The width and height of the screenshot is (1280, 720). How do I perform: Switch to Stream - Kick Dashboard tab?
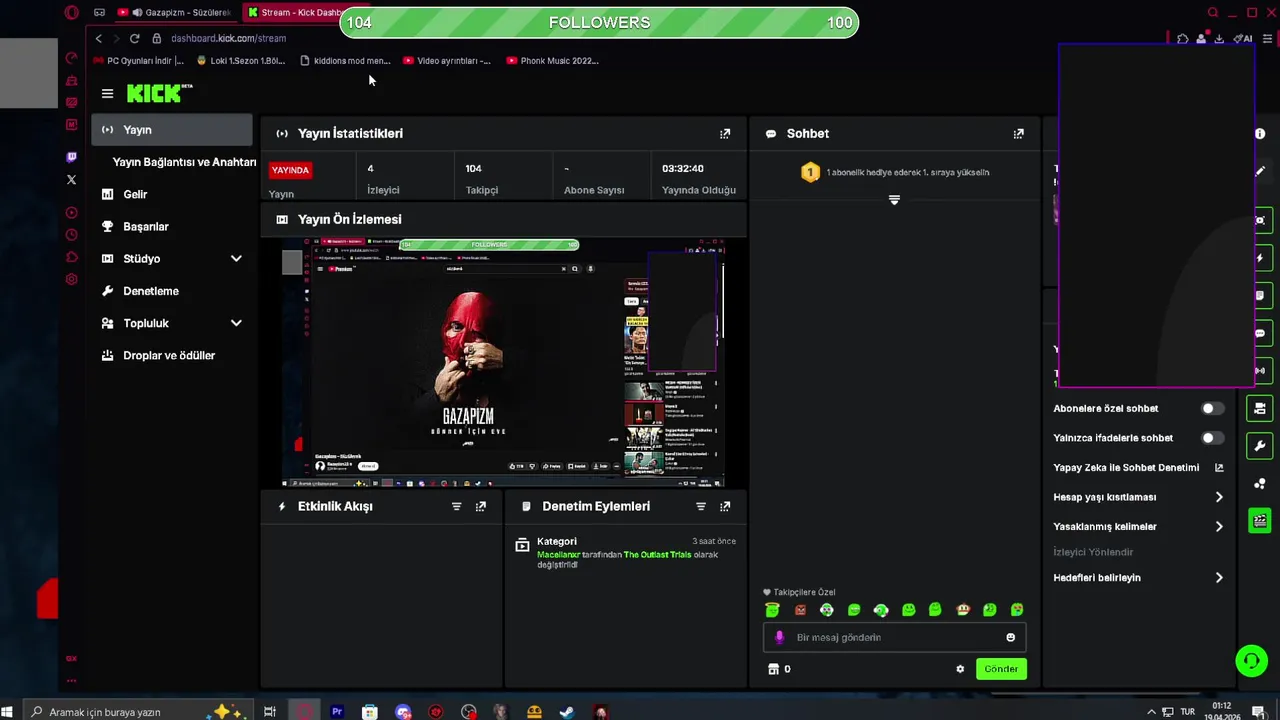click(295, 13)
